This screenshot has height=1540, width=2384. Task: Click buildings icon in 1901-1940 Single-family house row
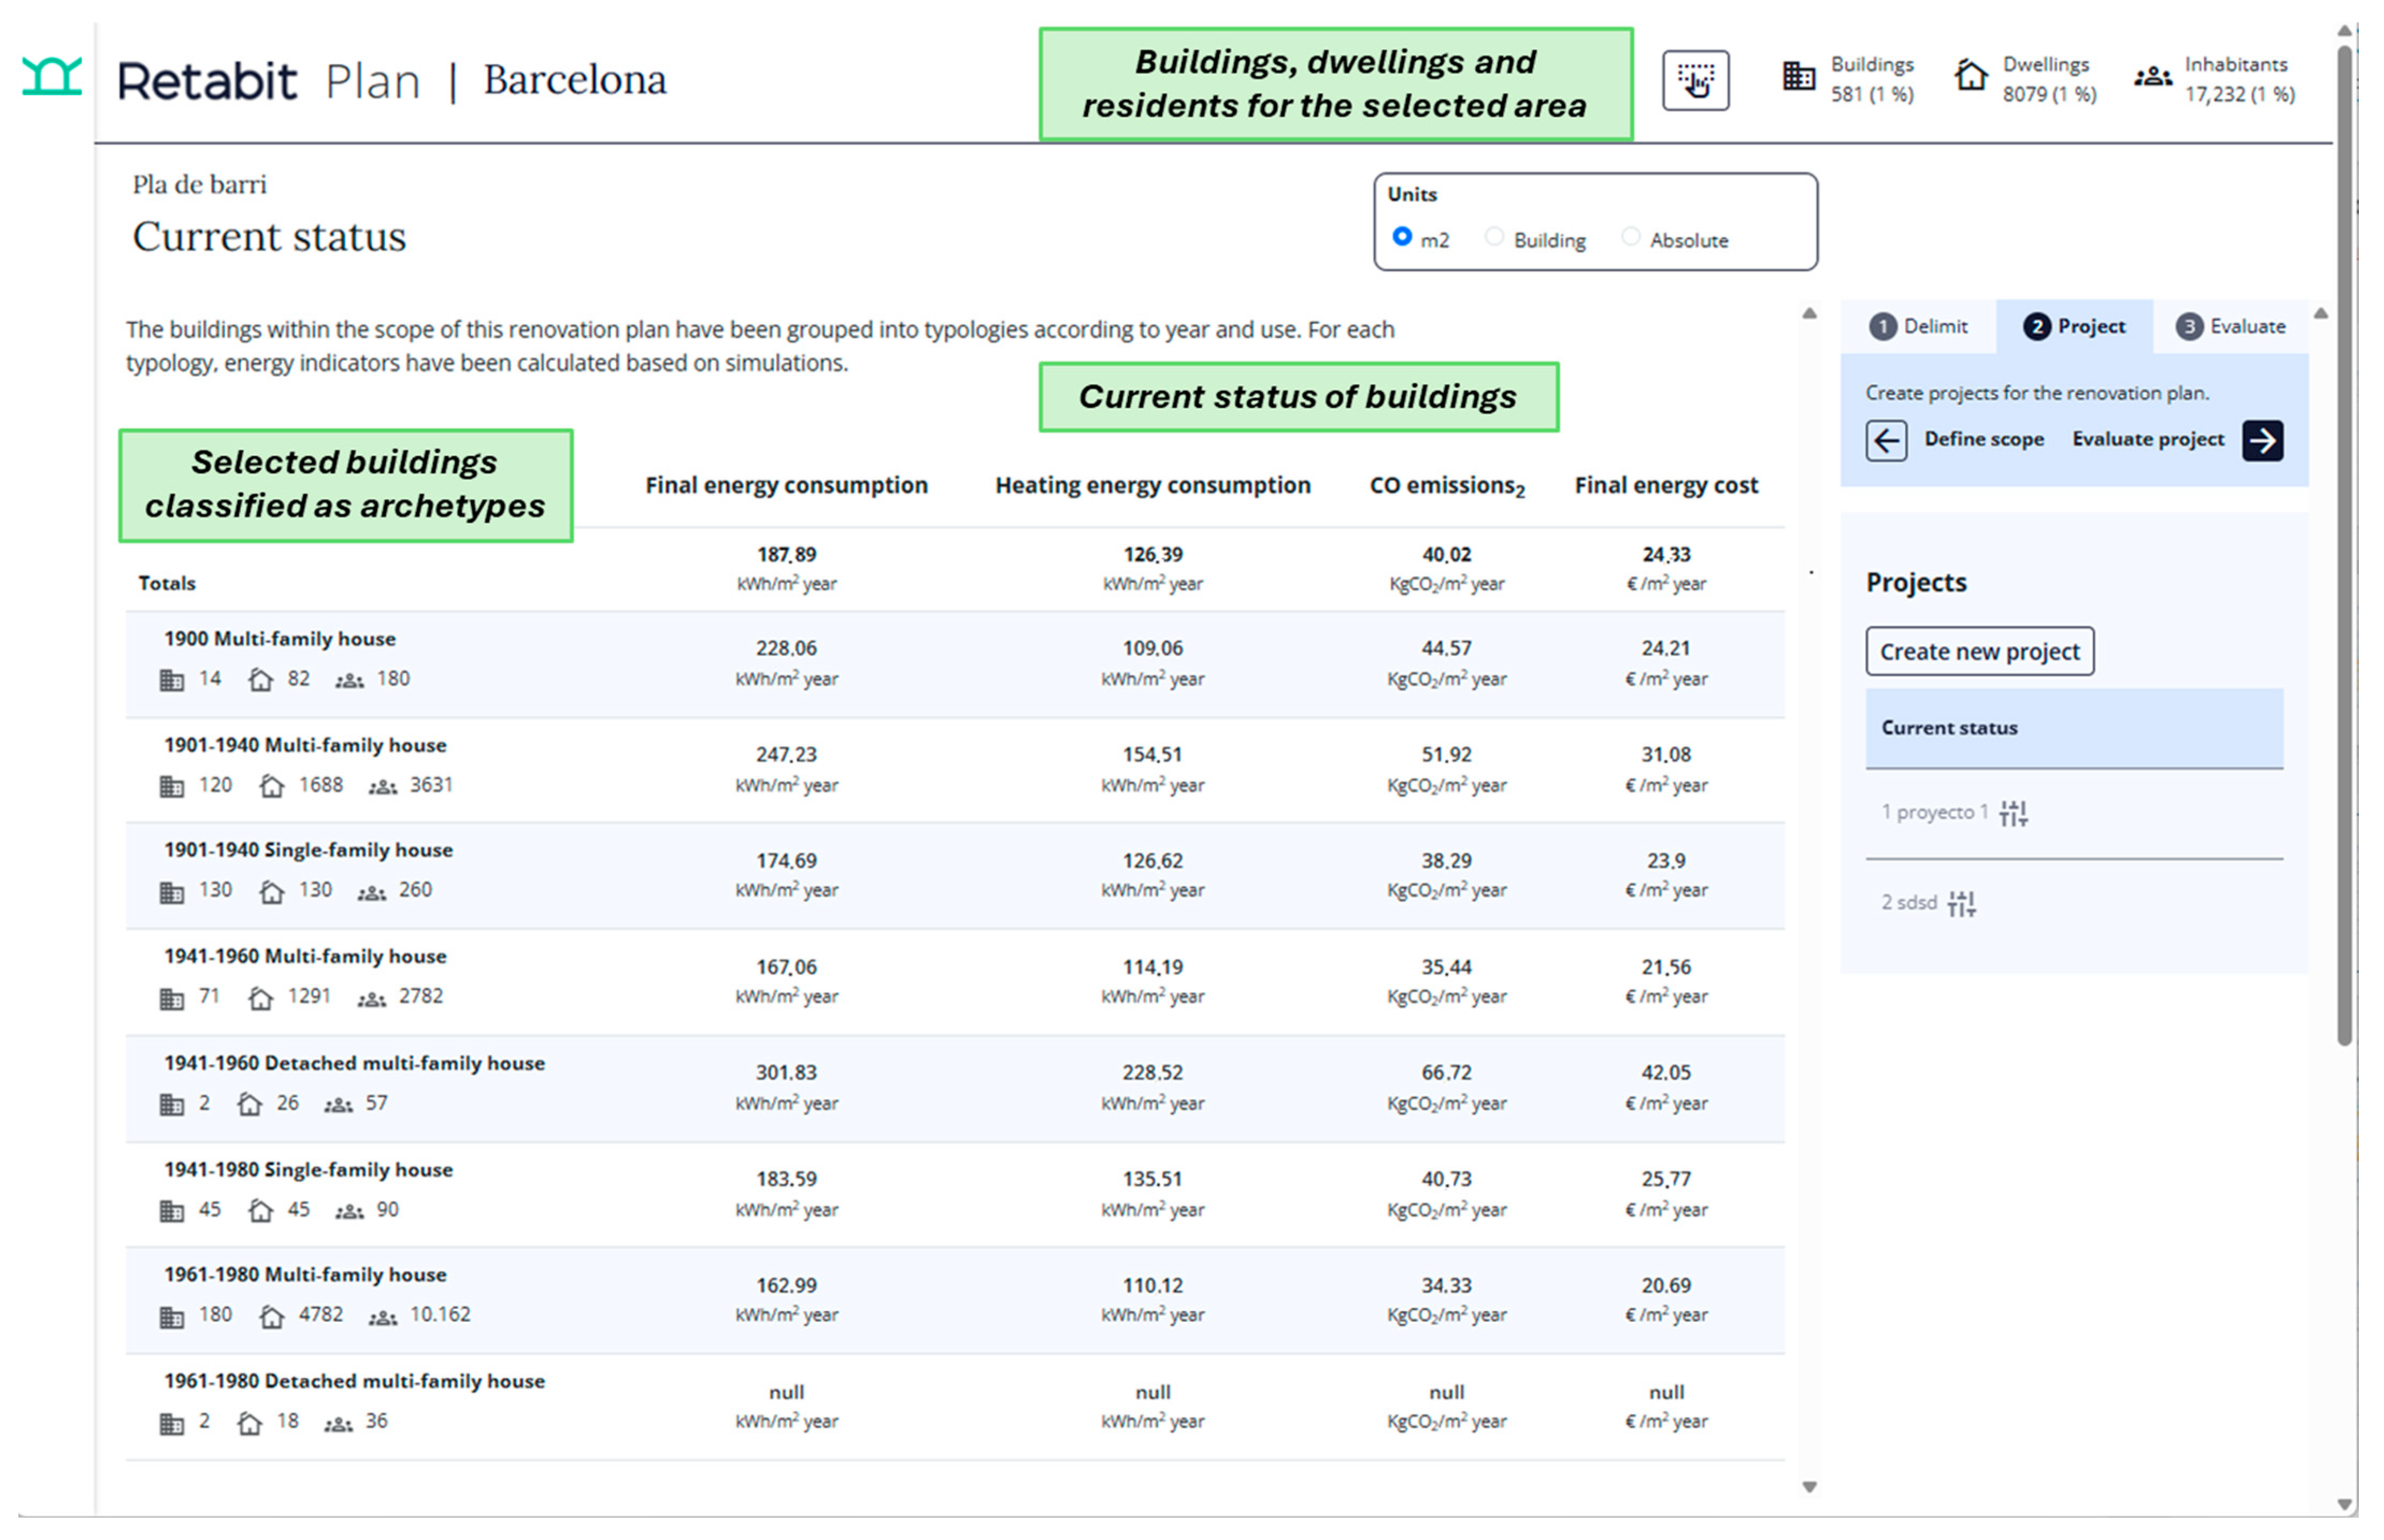click(x=172, y=892)
